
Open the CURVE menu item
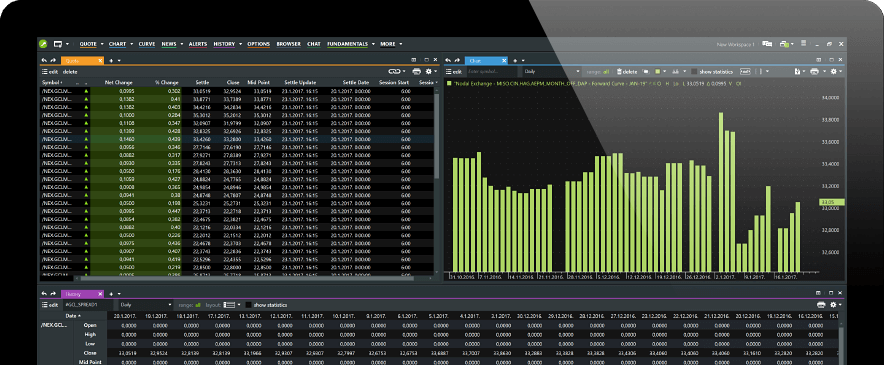pos(147,43)
